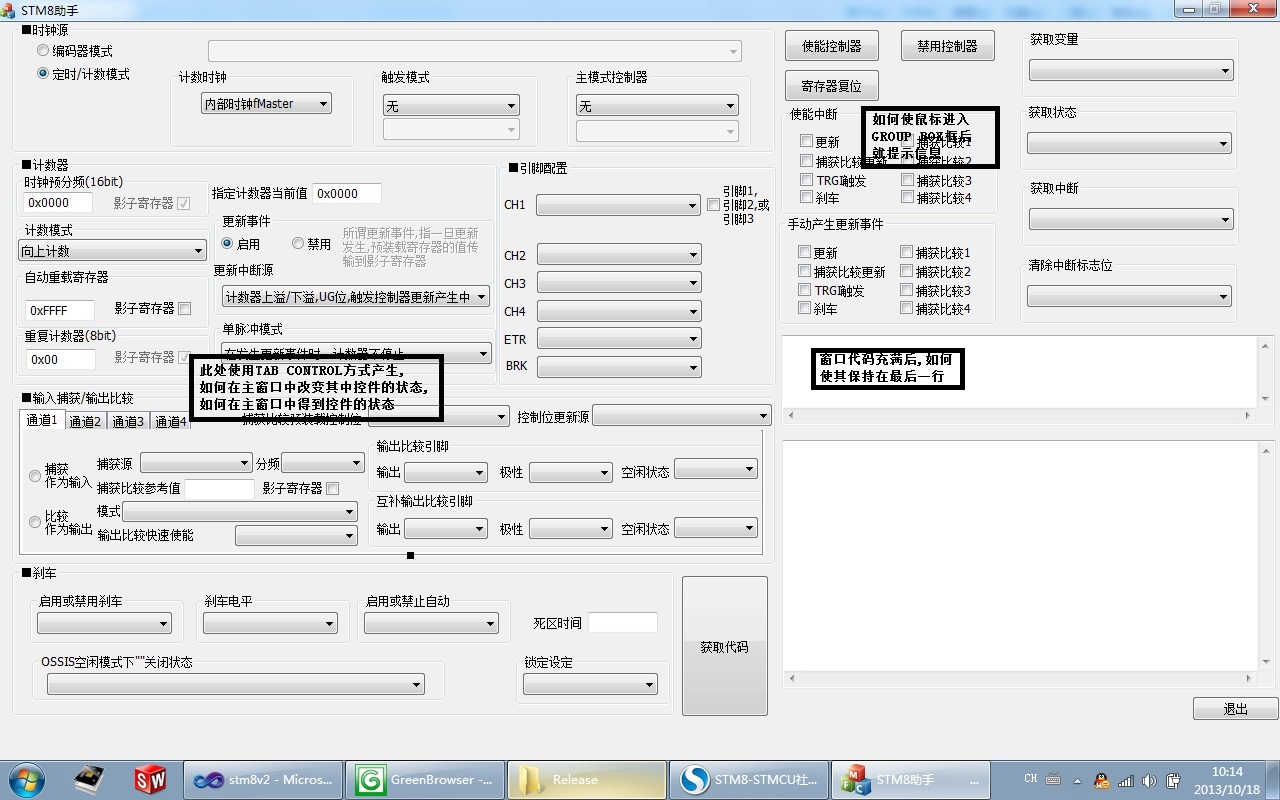Select 定时/计数模式 radio button
The width and height of the screenshot is (1280, 800).
point(43,73)
